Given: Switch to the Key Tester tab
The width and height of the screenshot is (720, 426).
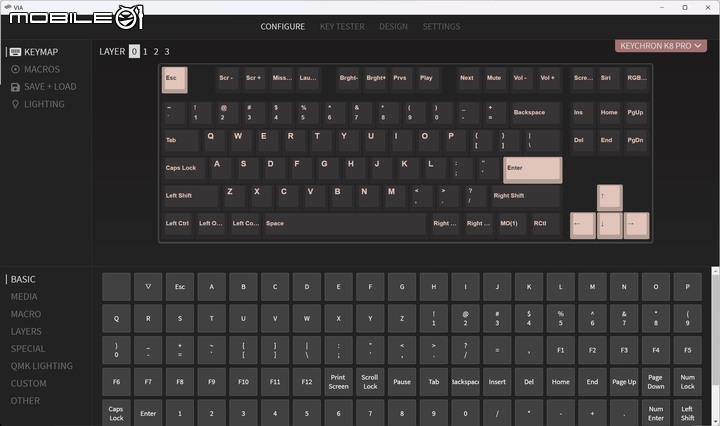Looking at the screenshot, I should coord(342,27).
